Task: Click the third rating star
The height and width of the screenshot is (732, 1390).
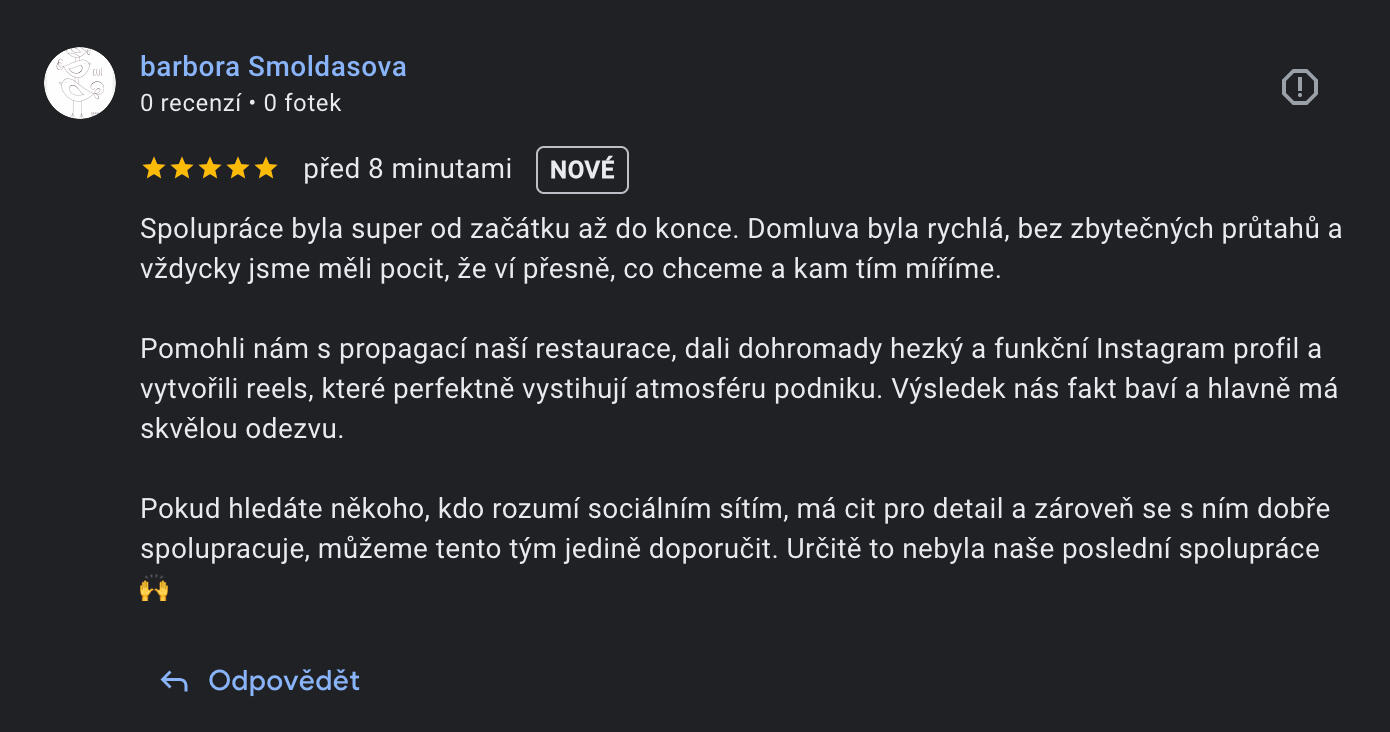Action: pyautogui.click(x=209, y=169)
